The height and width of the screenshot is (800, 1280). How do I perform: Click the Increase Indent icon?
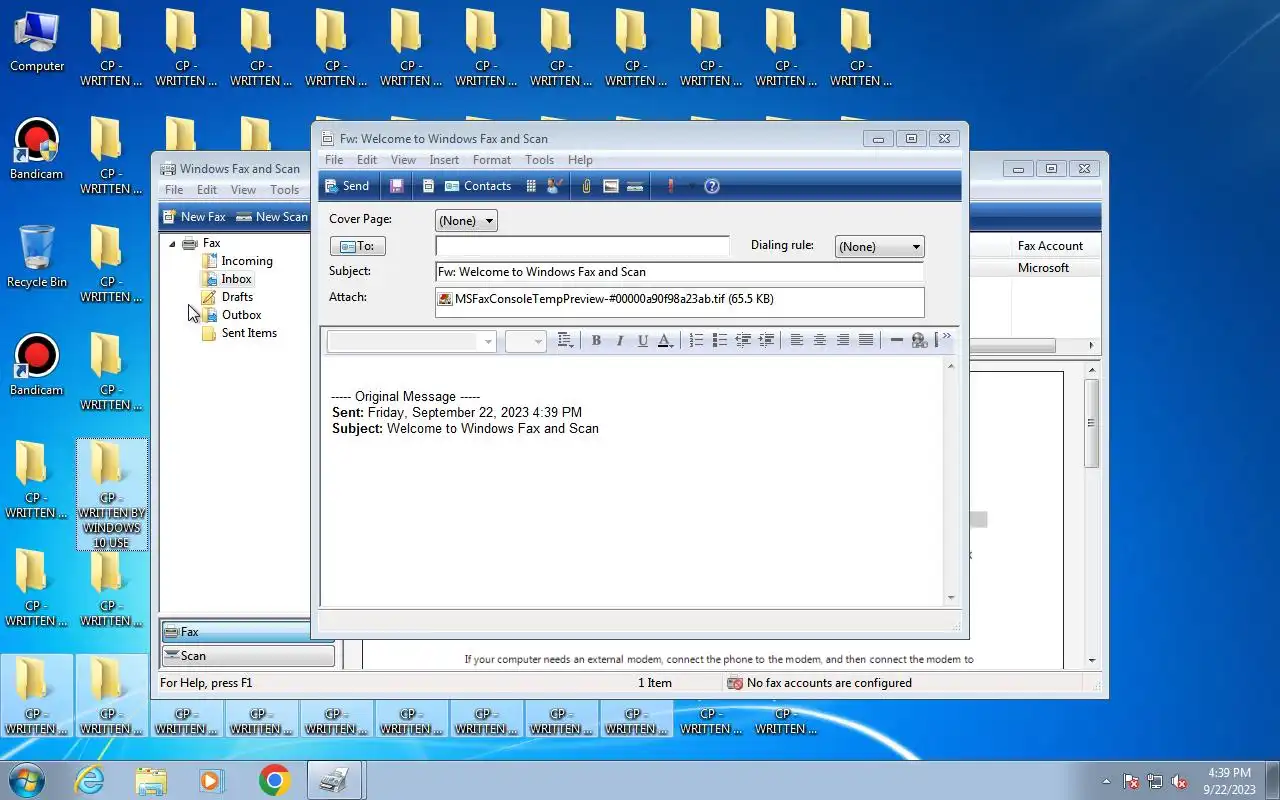[x=766, y=341]
